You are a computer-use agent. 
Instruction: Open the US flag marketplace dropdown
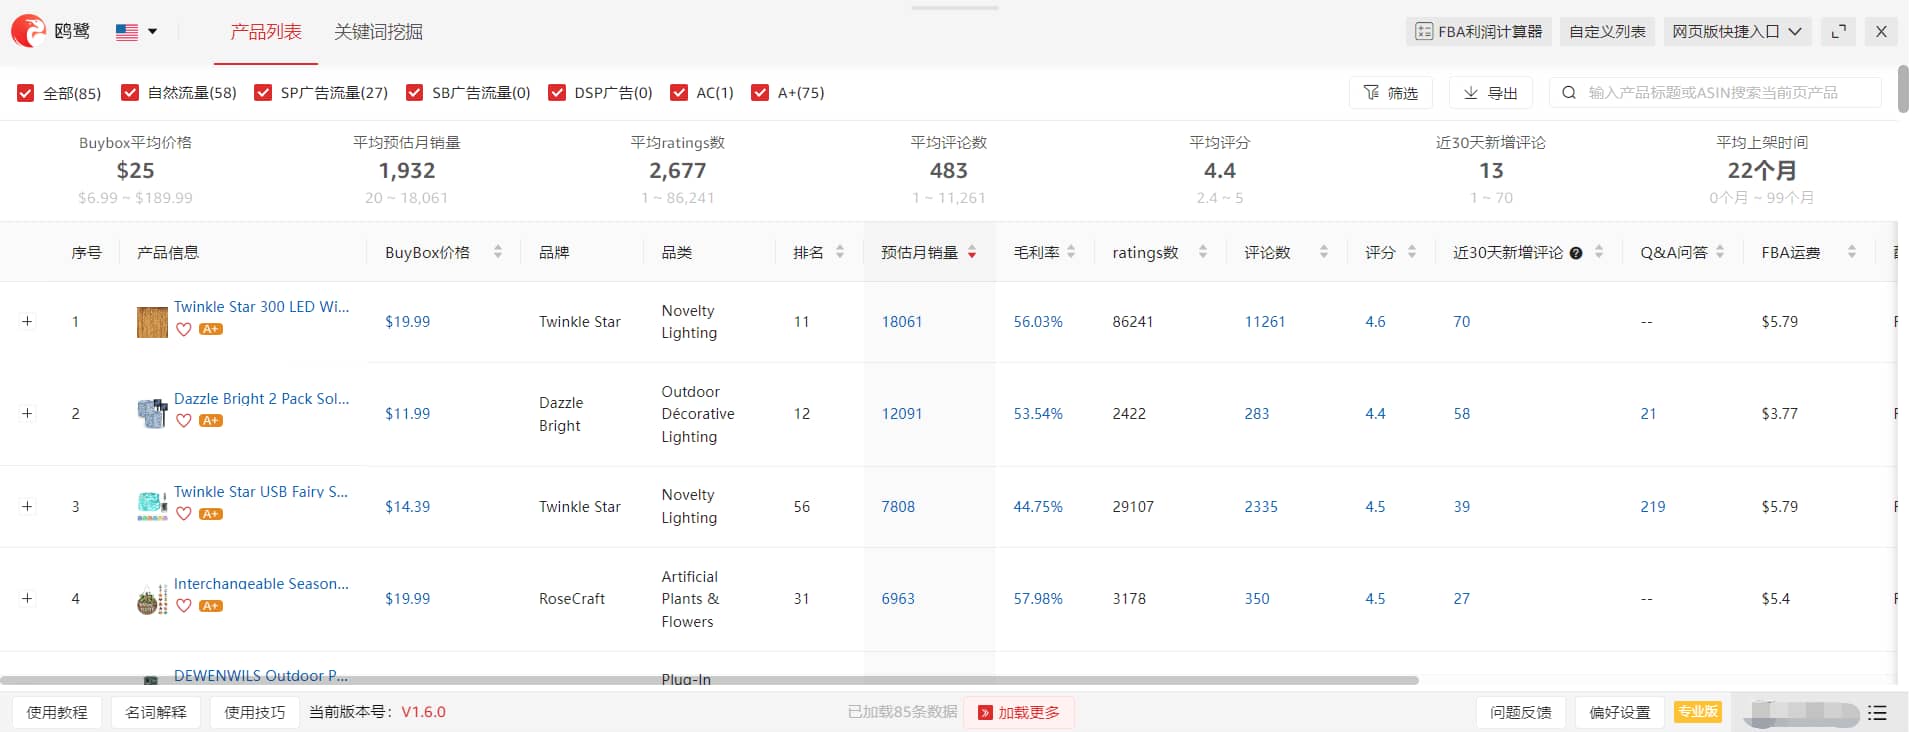click(137, 32)
